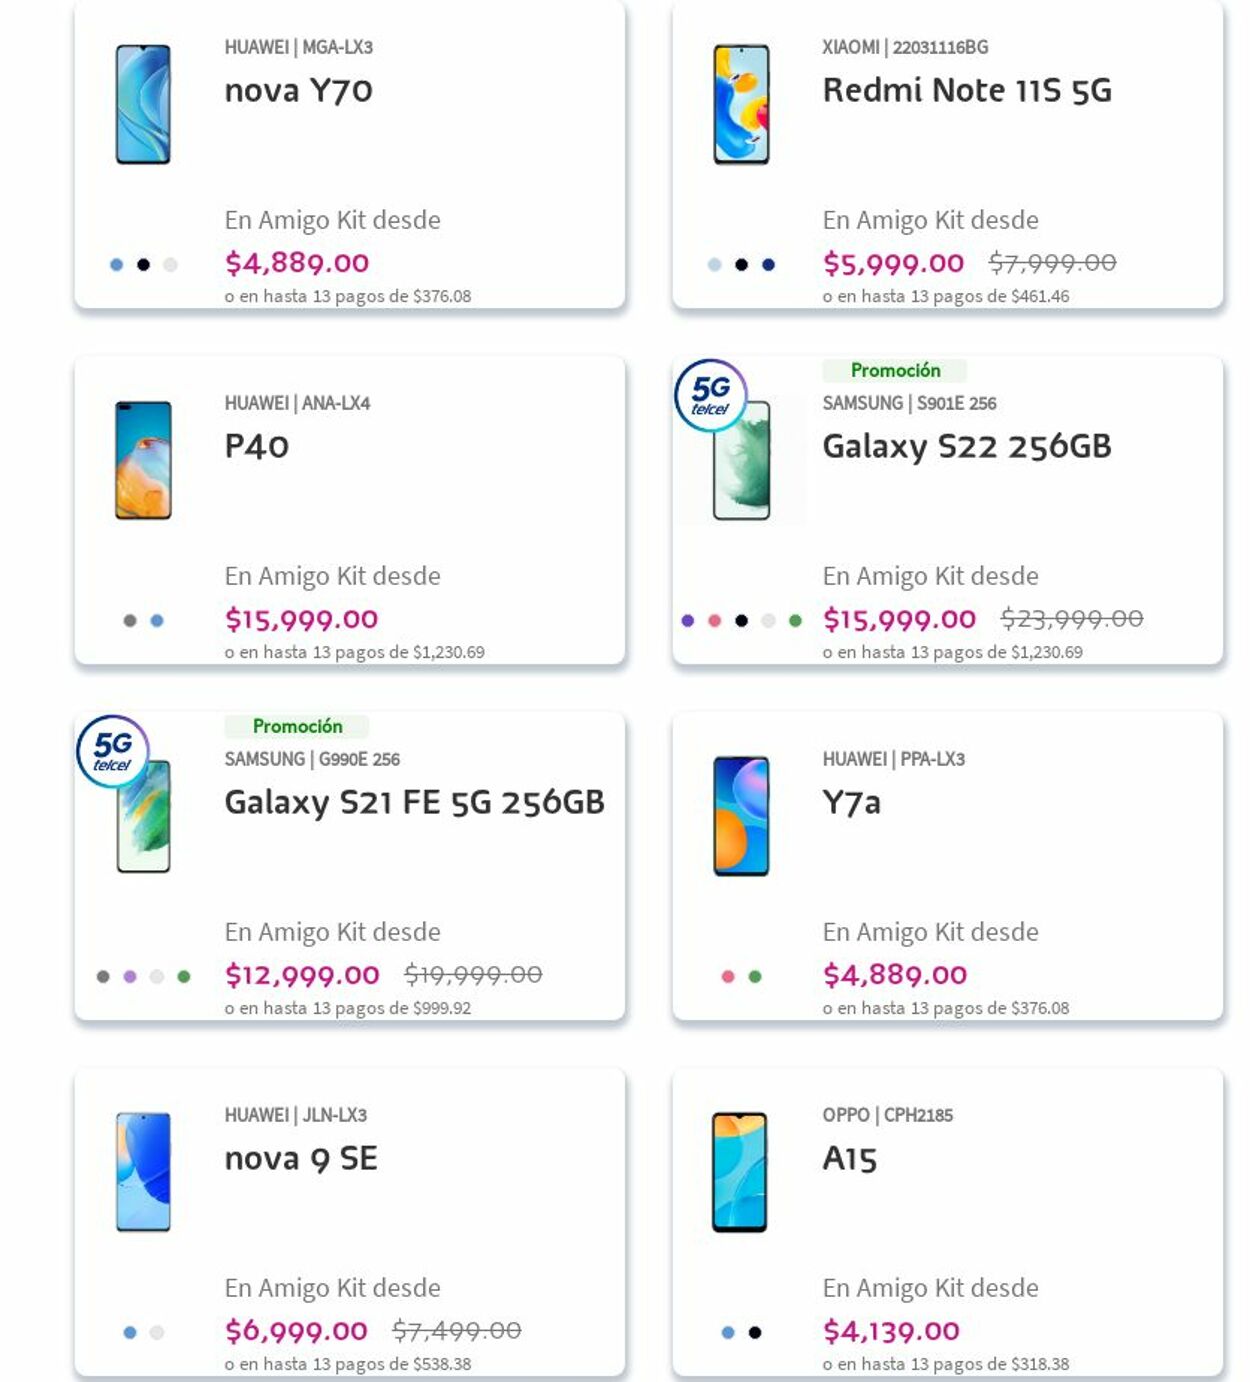1250x1382 pixels.
Task: Select the green color swatch on Huawei Y7a
Action: (x=753, y=975)
